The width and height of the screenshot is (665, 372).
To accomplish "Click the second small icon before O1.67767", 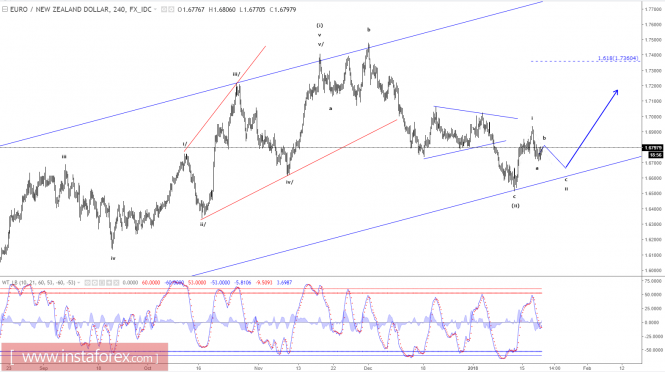I will point(171,9).
